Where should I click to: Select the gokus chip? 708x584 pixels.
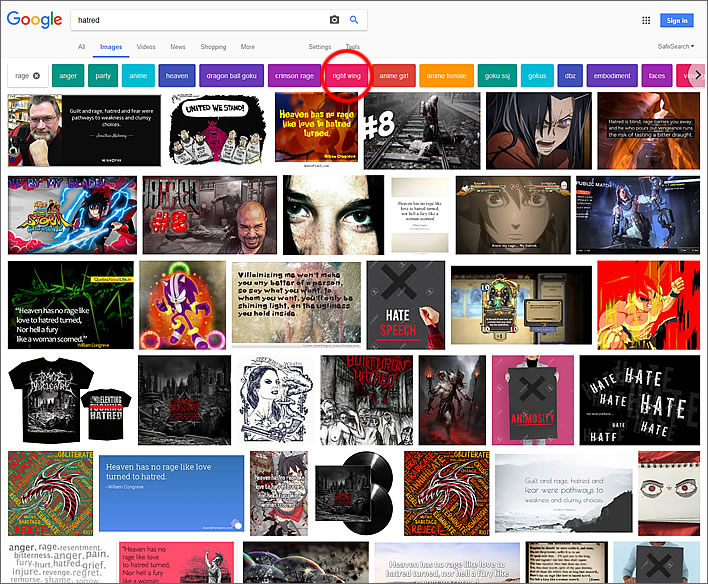coord(537,76)
